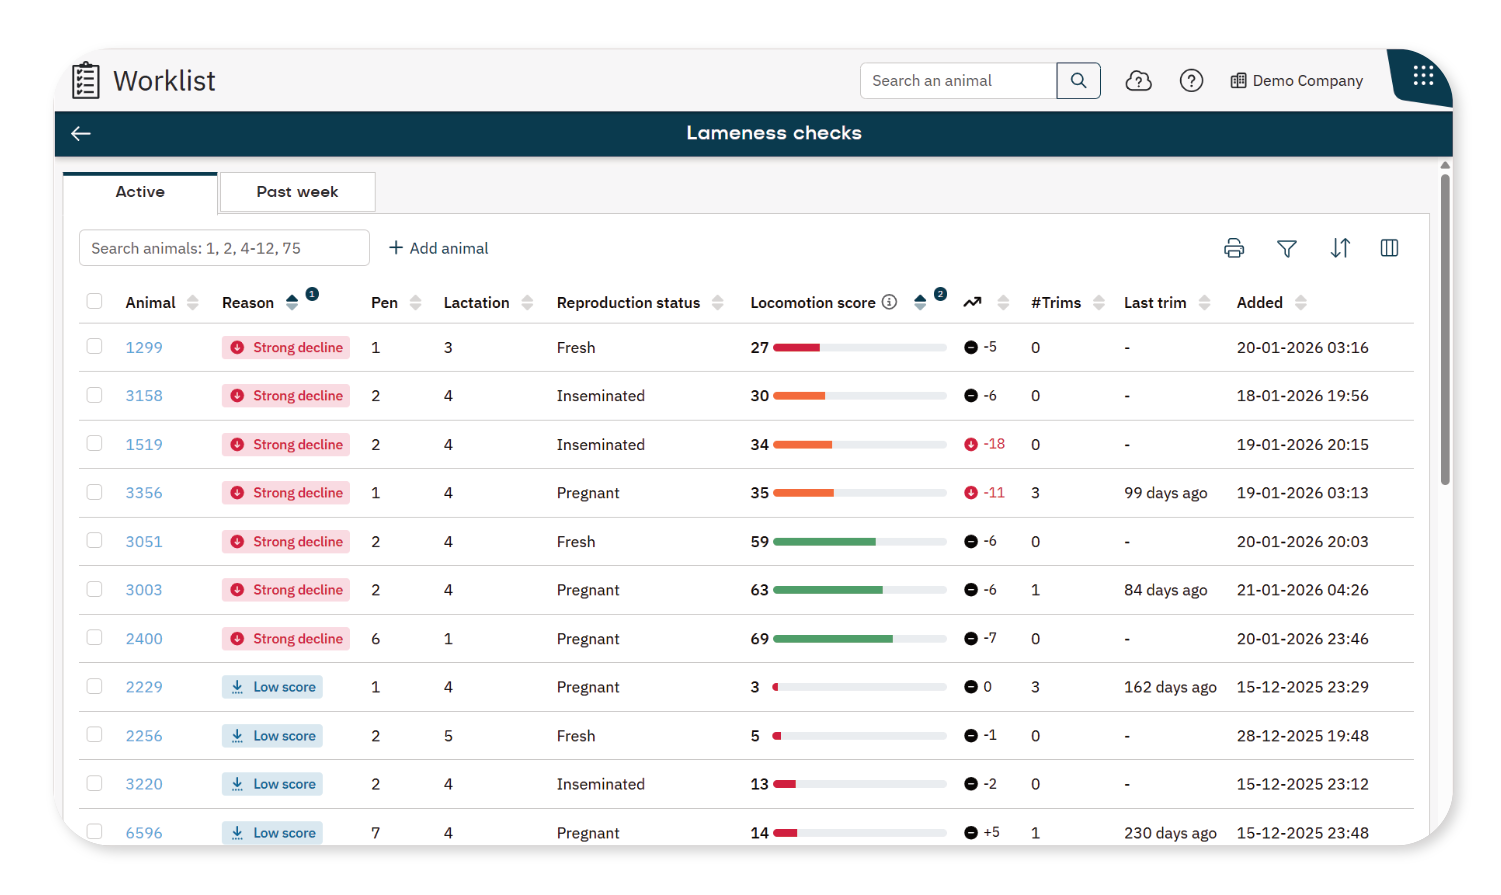Open animal 1299 details
This screenshot has width=1501, height=895.
(144, 348)
